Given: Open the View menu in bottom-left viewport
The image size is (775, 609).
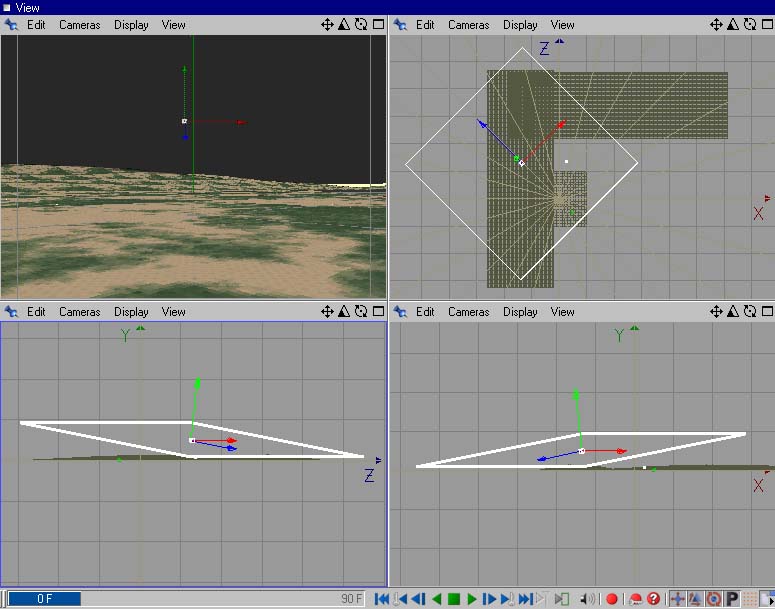Looking at the screenshot, I should [174, 312].
